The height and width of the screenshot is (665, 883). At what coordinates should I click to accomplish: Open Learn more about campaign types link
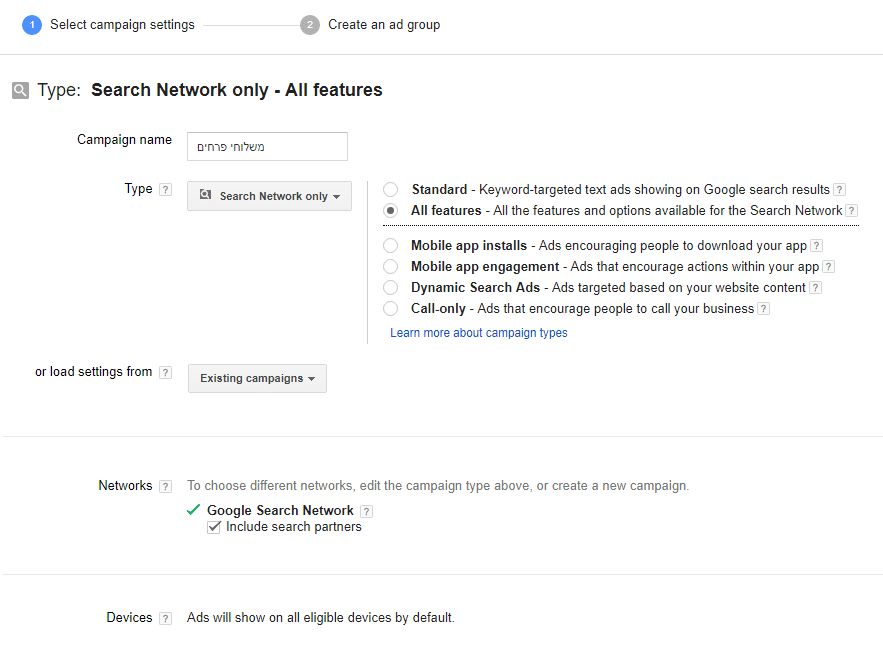click(x=479, y=333)
